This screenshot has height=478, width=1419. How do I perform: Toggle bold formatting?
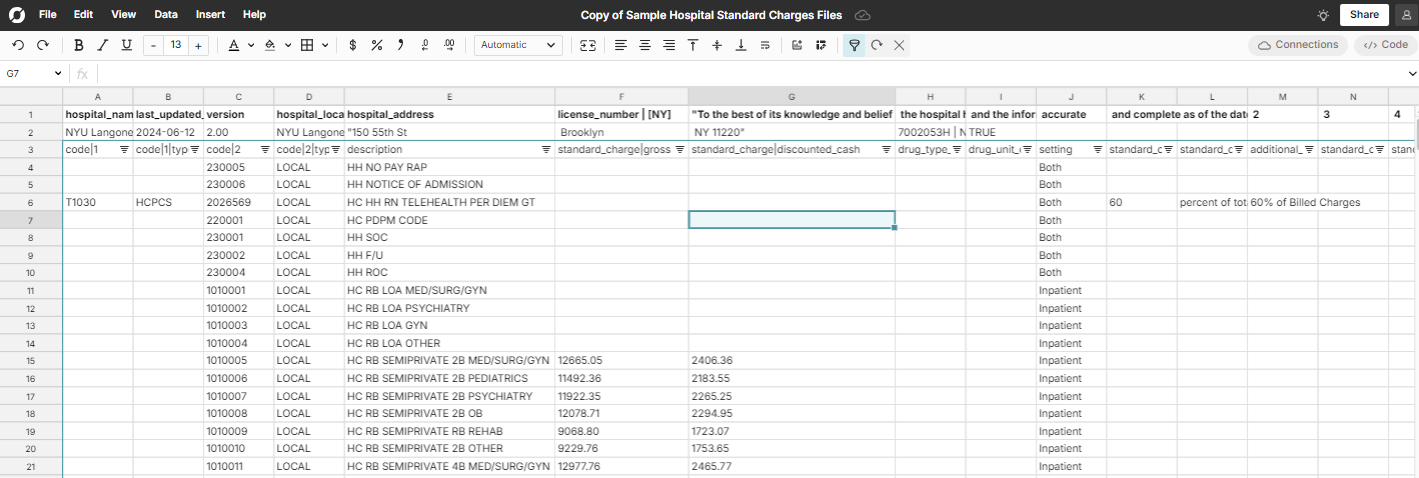[x=79, y=45]
